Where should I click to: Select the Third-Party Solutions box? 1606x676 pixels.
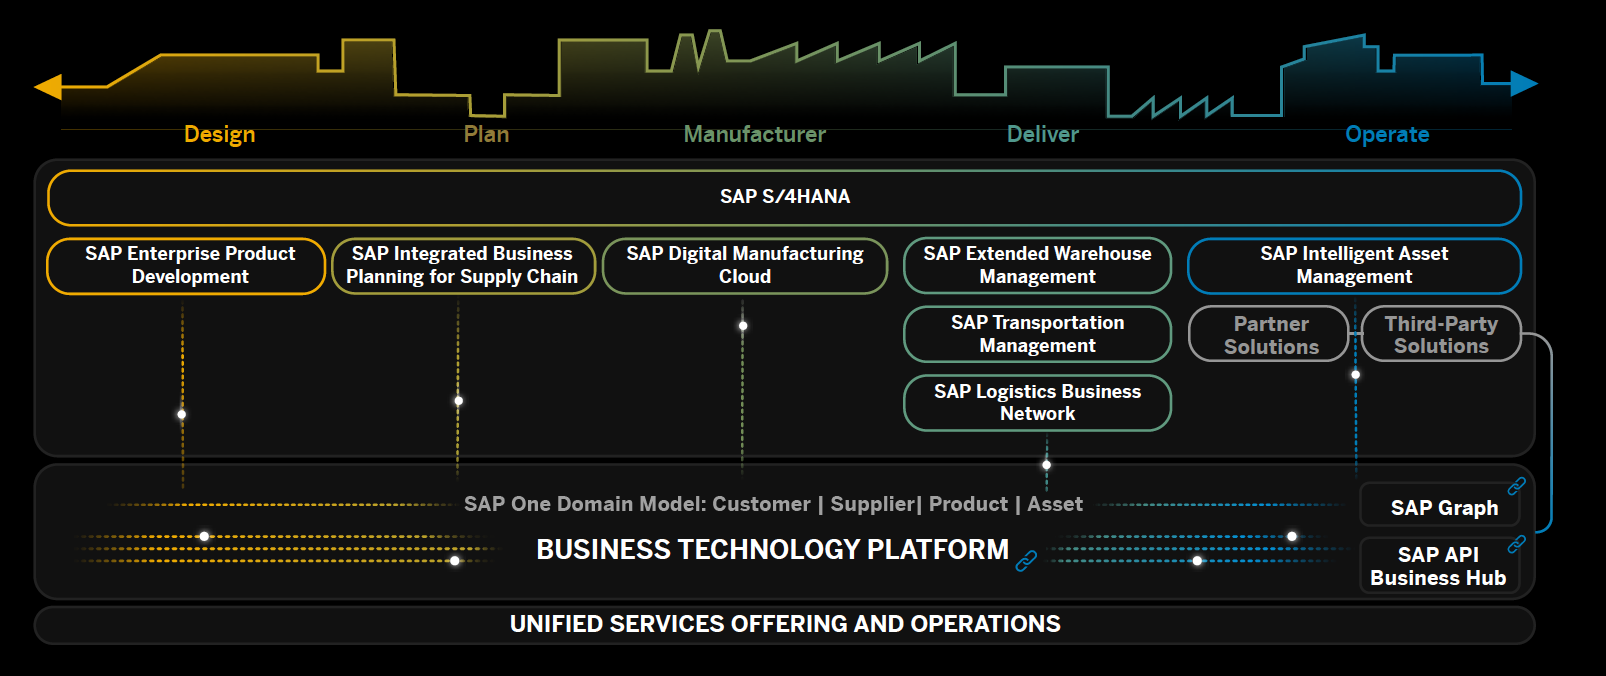pos(1440,335)
